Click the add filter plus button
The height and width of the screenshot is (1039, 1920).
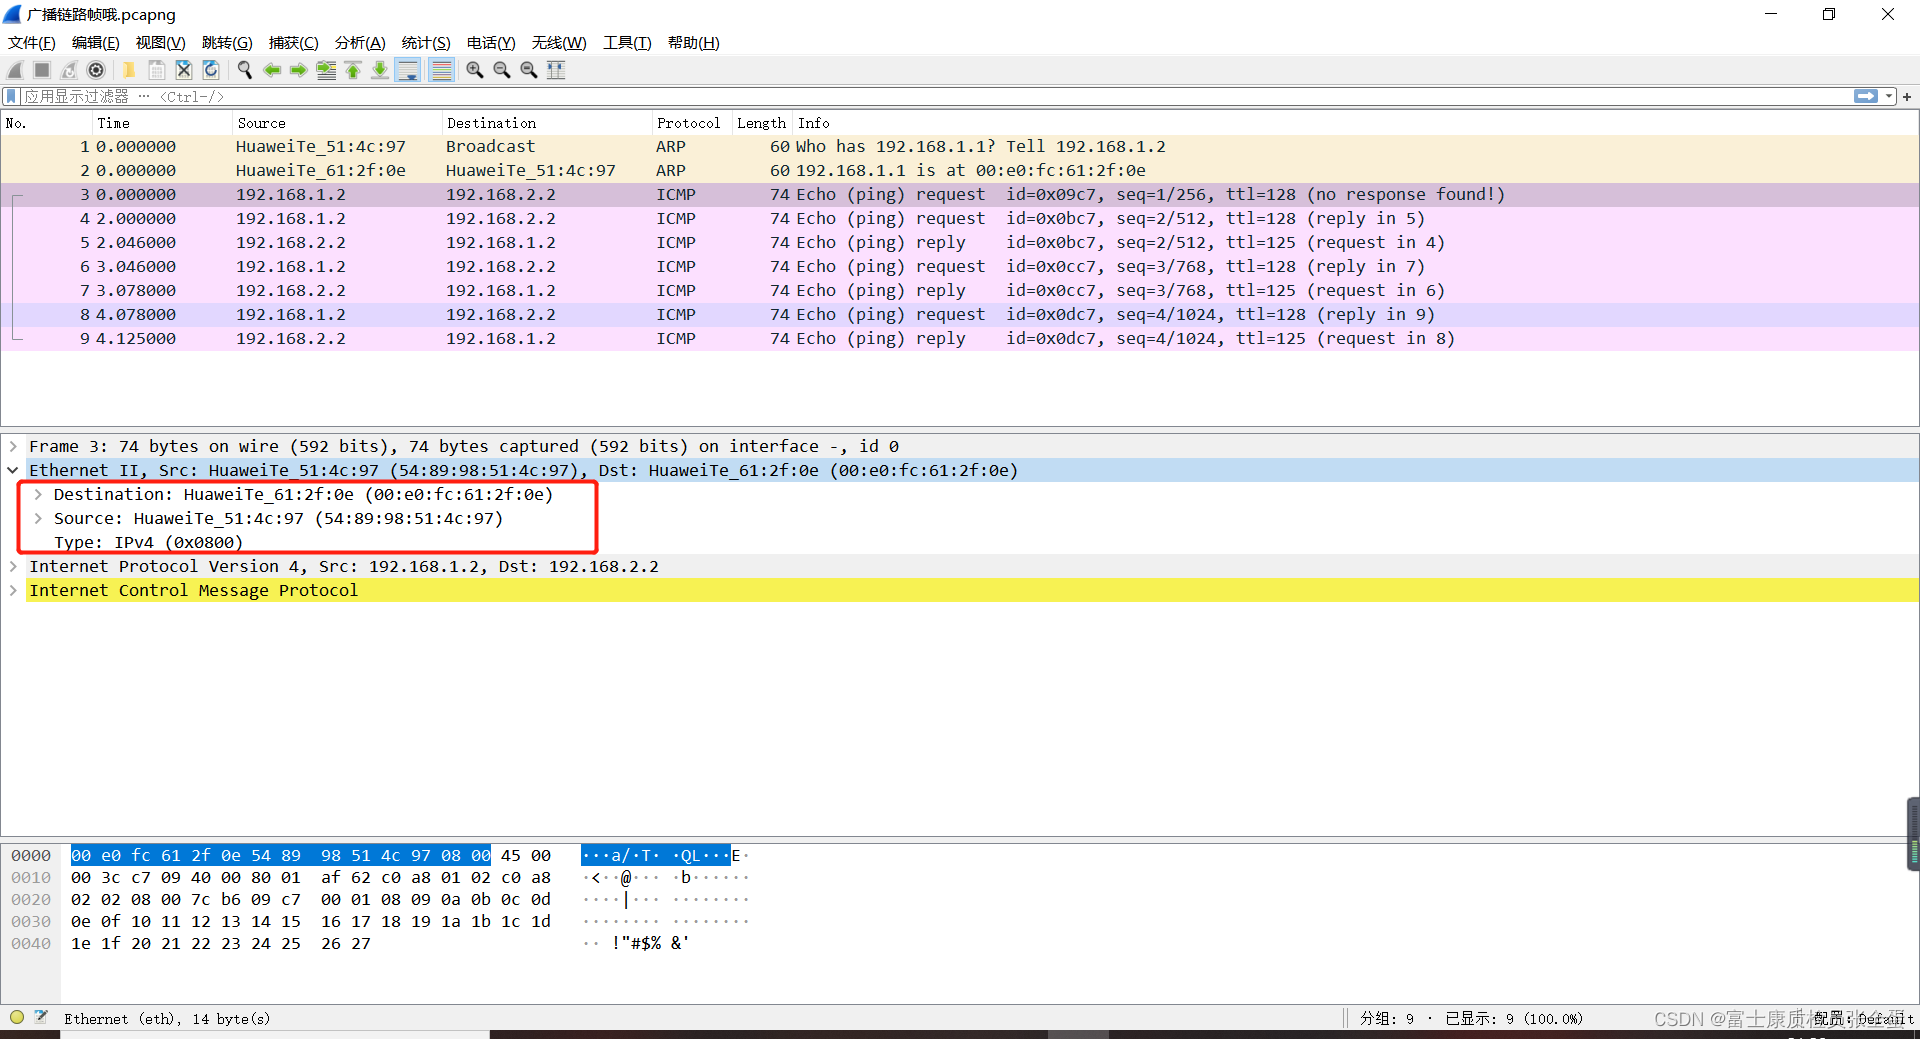click(x=1907, y=96)
